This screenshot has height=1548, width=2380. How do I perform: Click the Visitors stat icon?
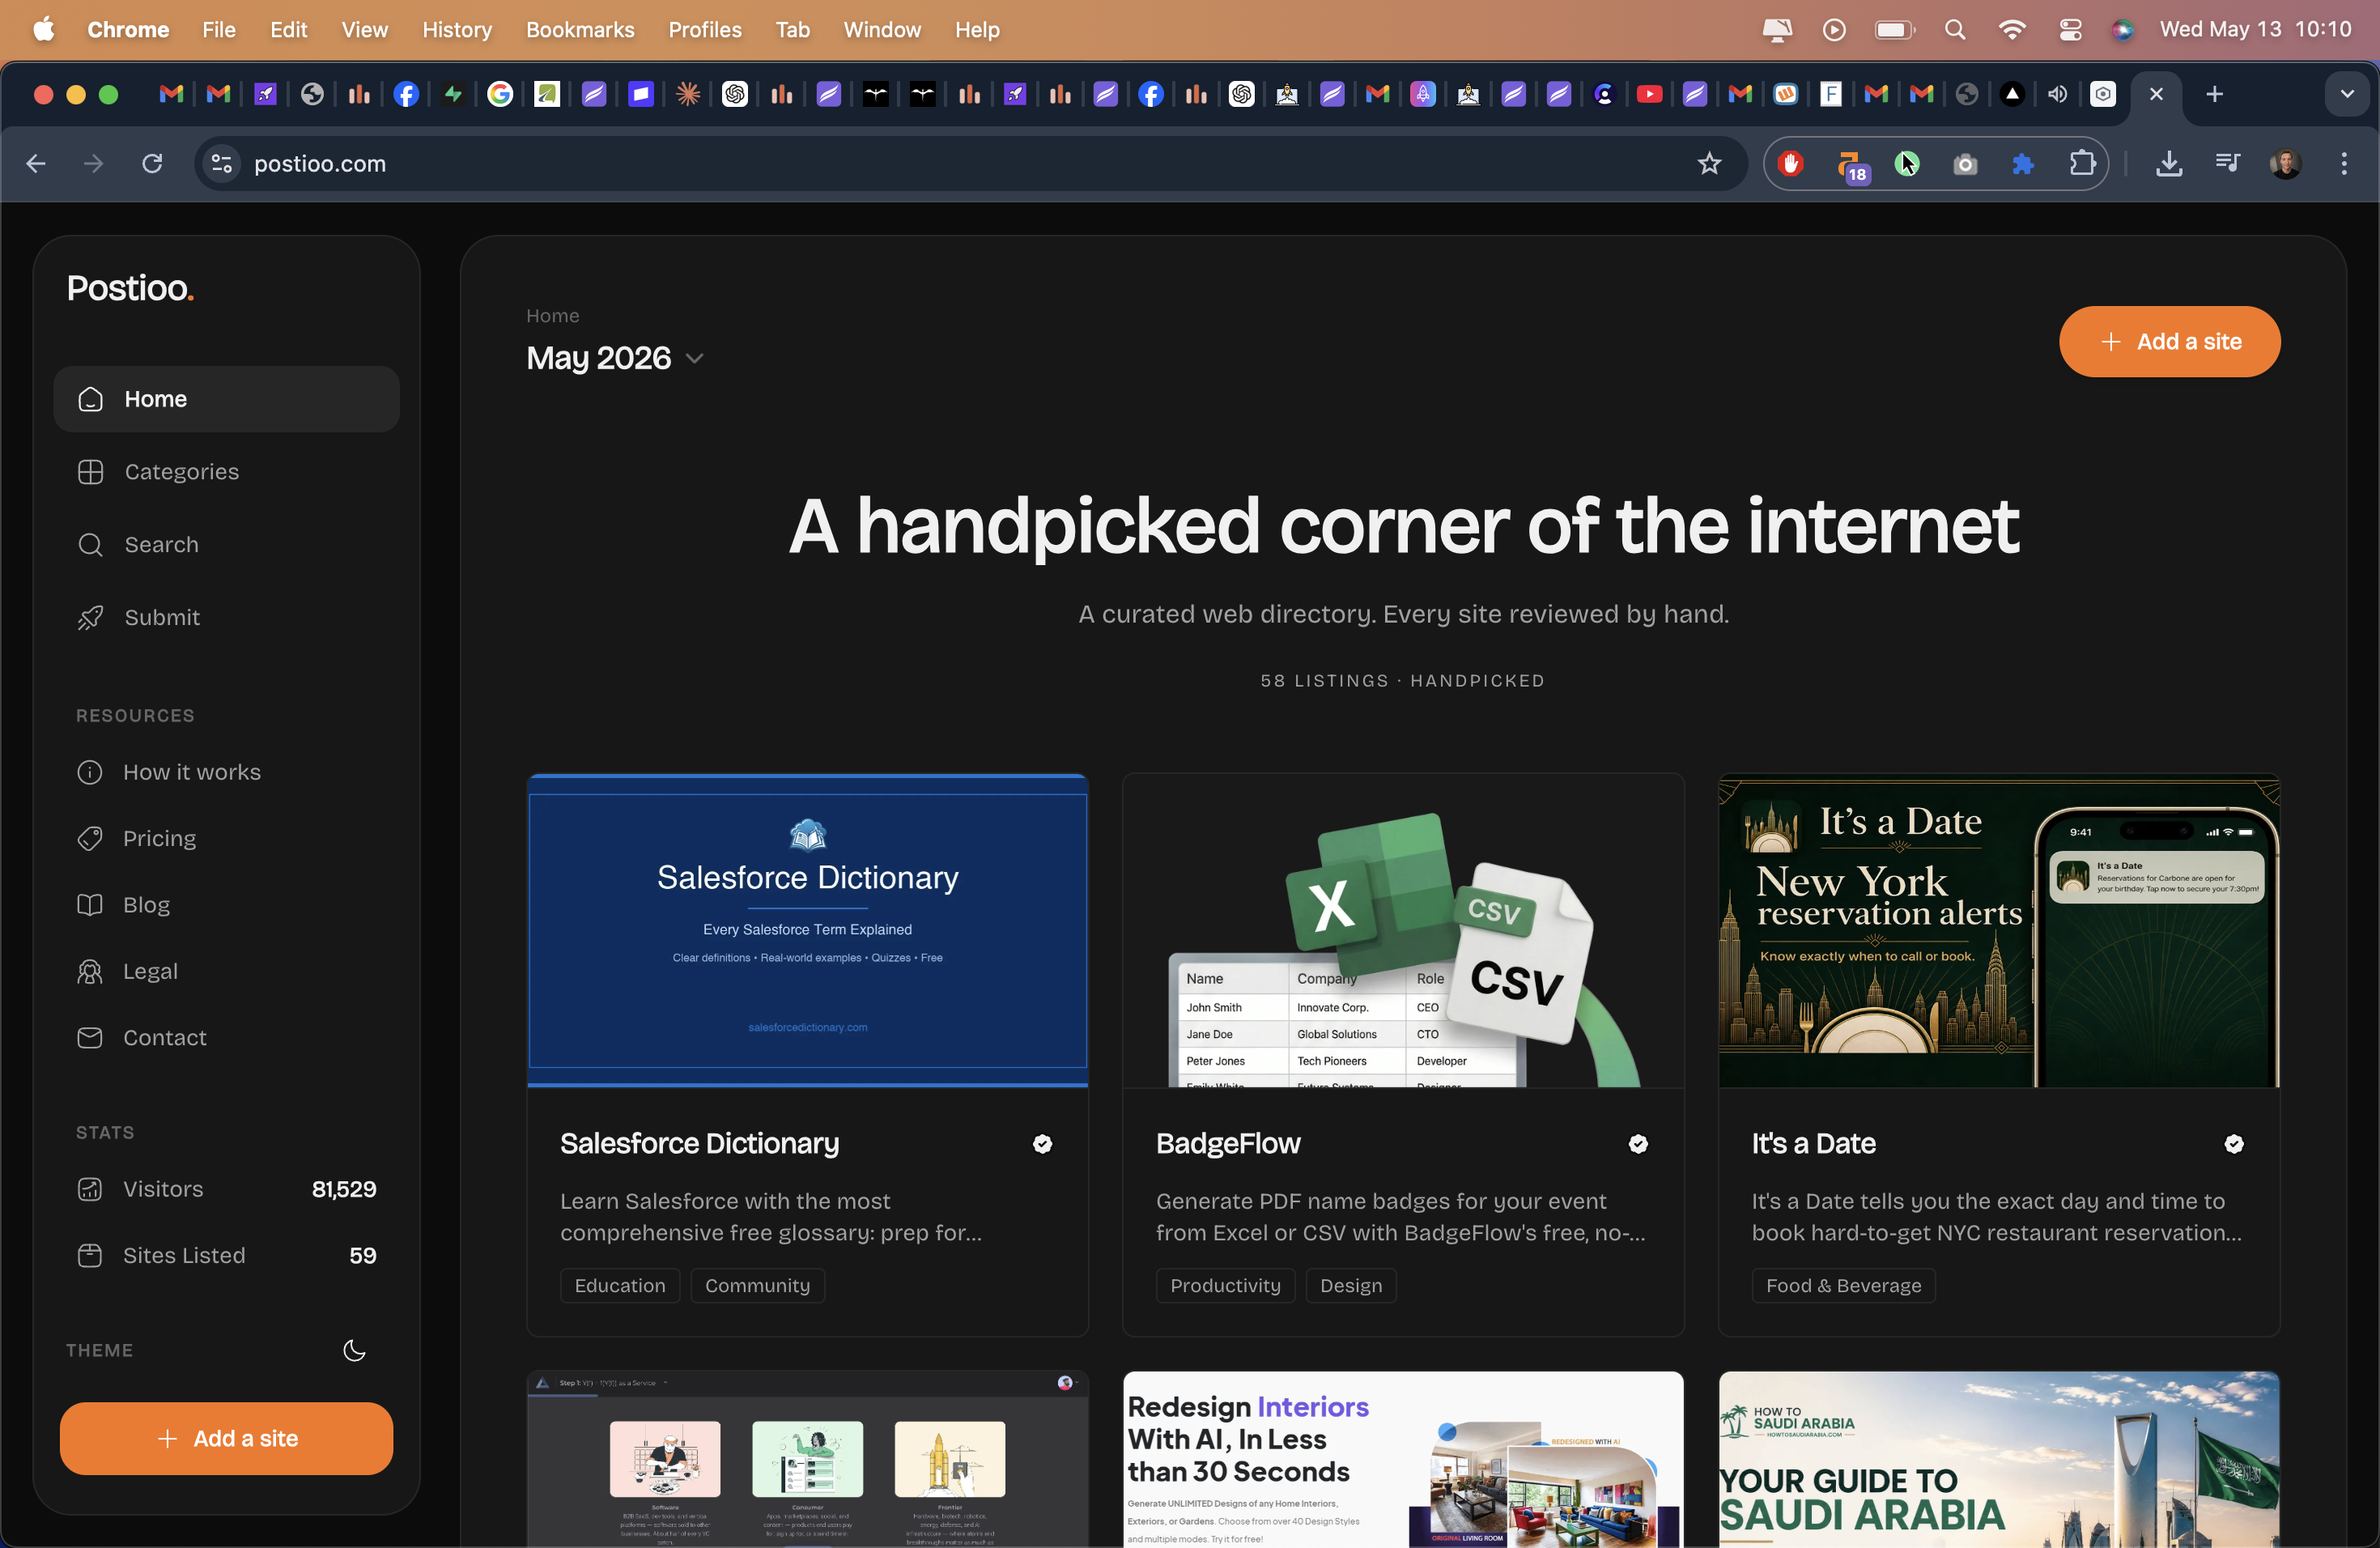tap(90, 1189)
